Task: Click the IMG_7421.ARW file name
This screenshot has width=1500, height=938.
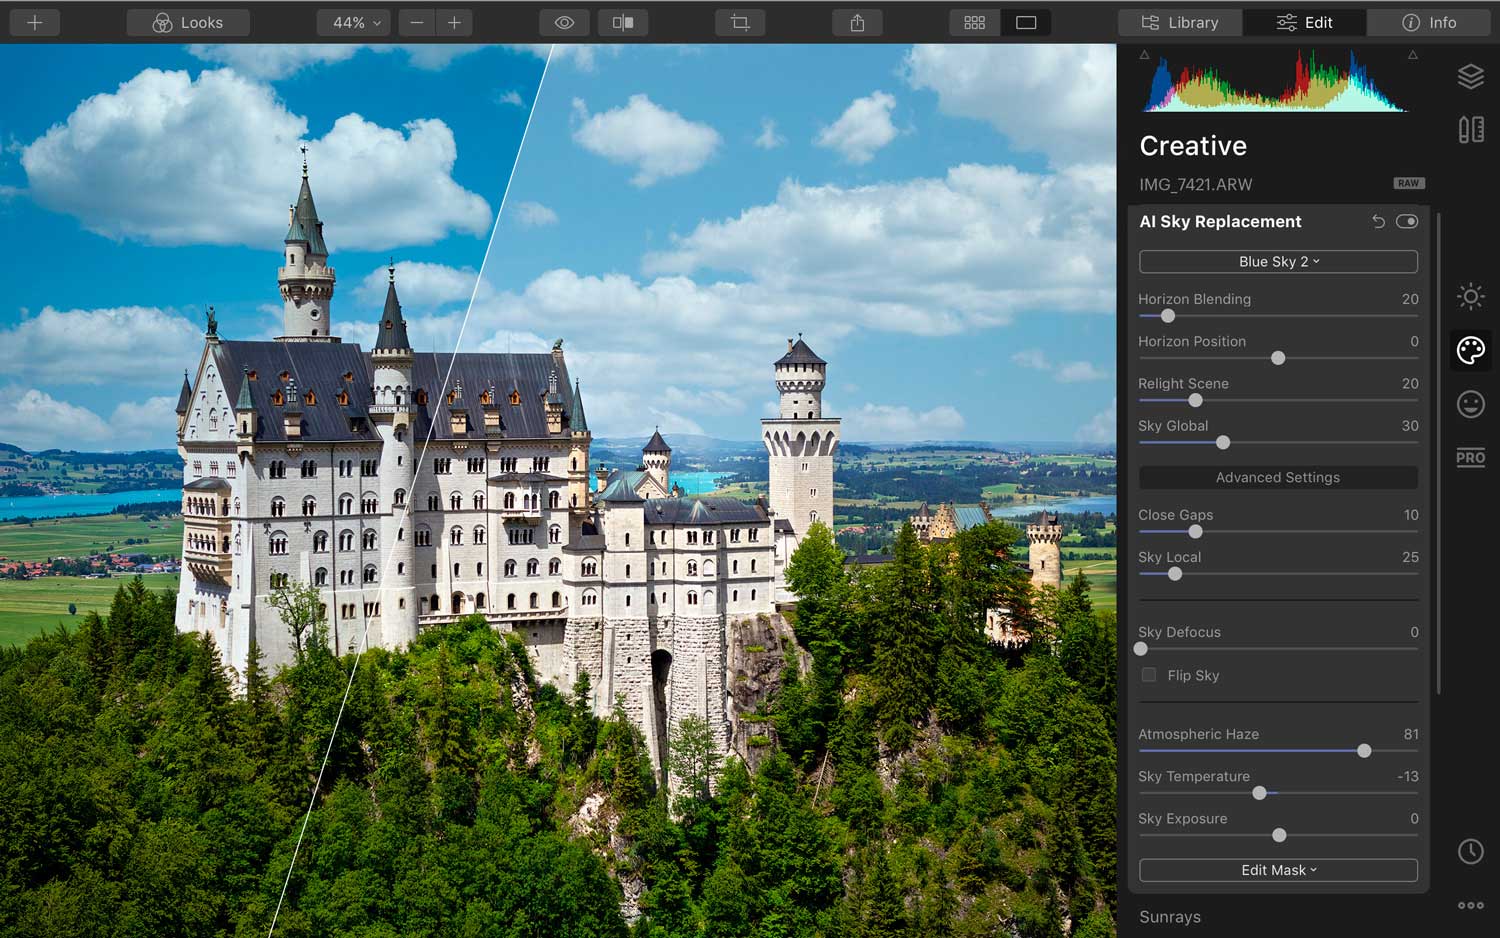Action: click(1196, 185)
